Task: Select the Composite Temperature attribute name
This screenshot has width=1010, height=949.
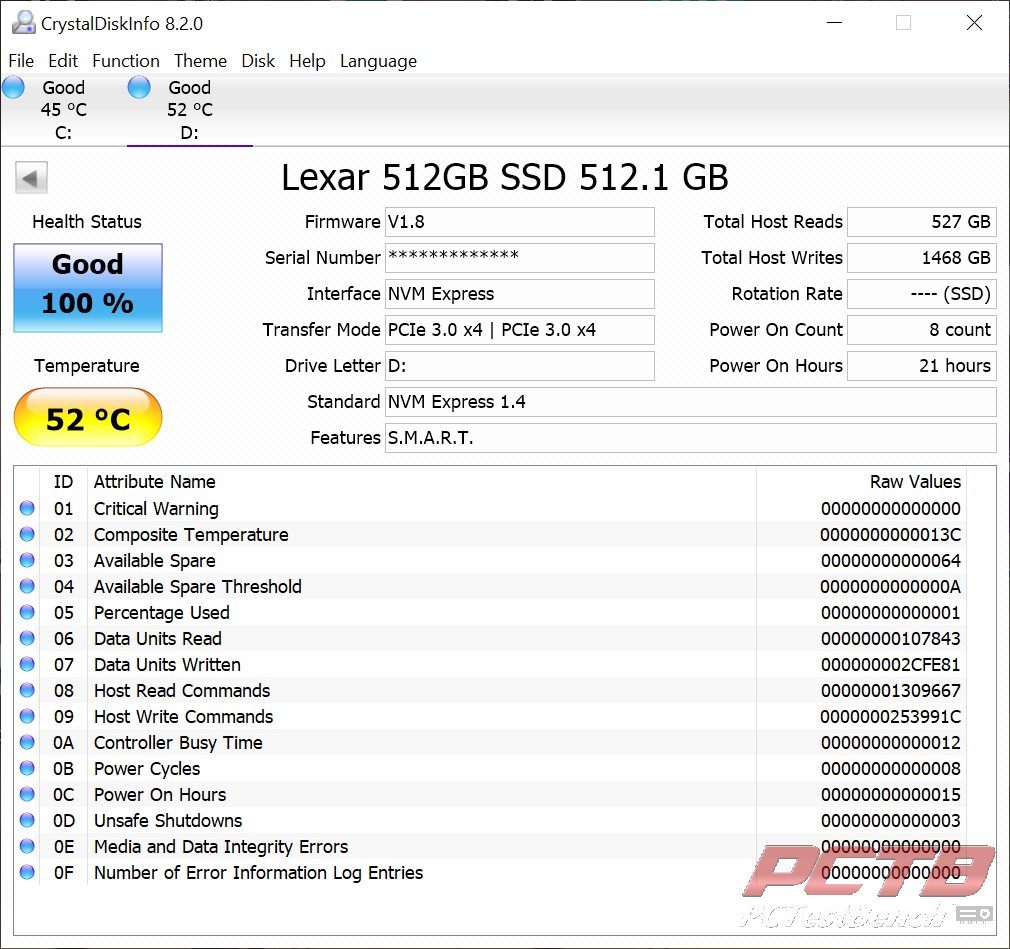Action: tap(191, 535)
